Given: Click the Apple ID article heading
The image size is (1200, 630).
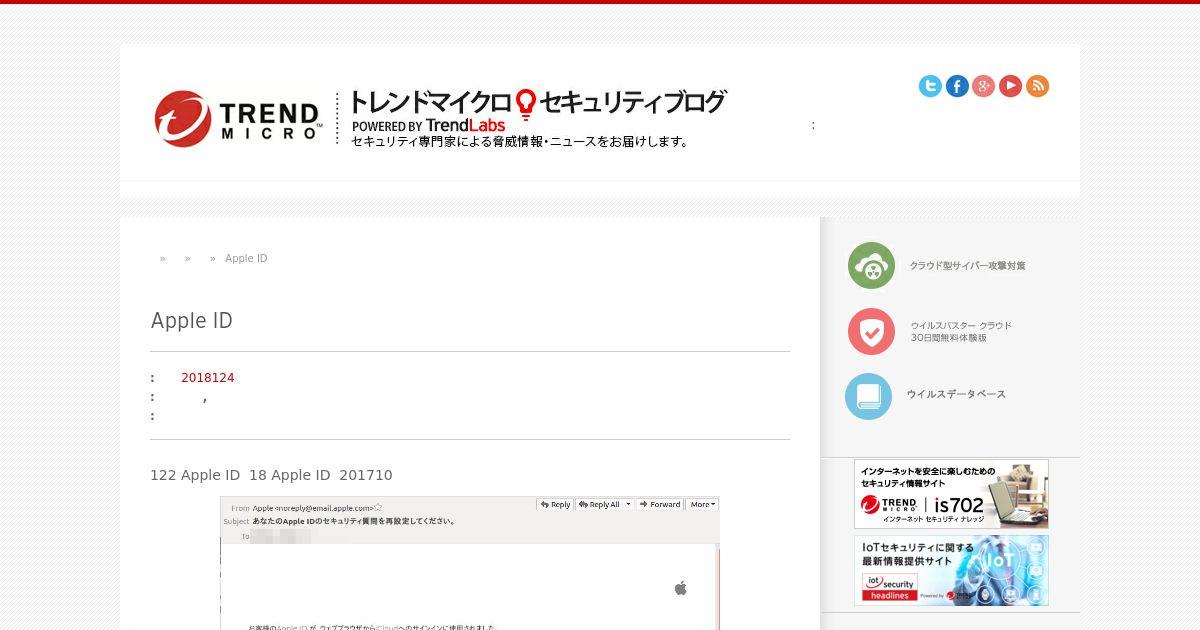Looking at the screenshot, I should pos(192,321).
